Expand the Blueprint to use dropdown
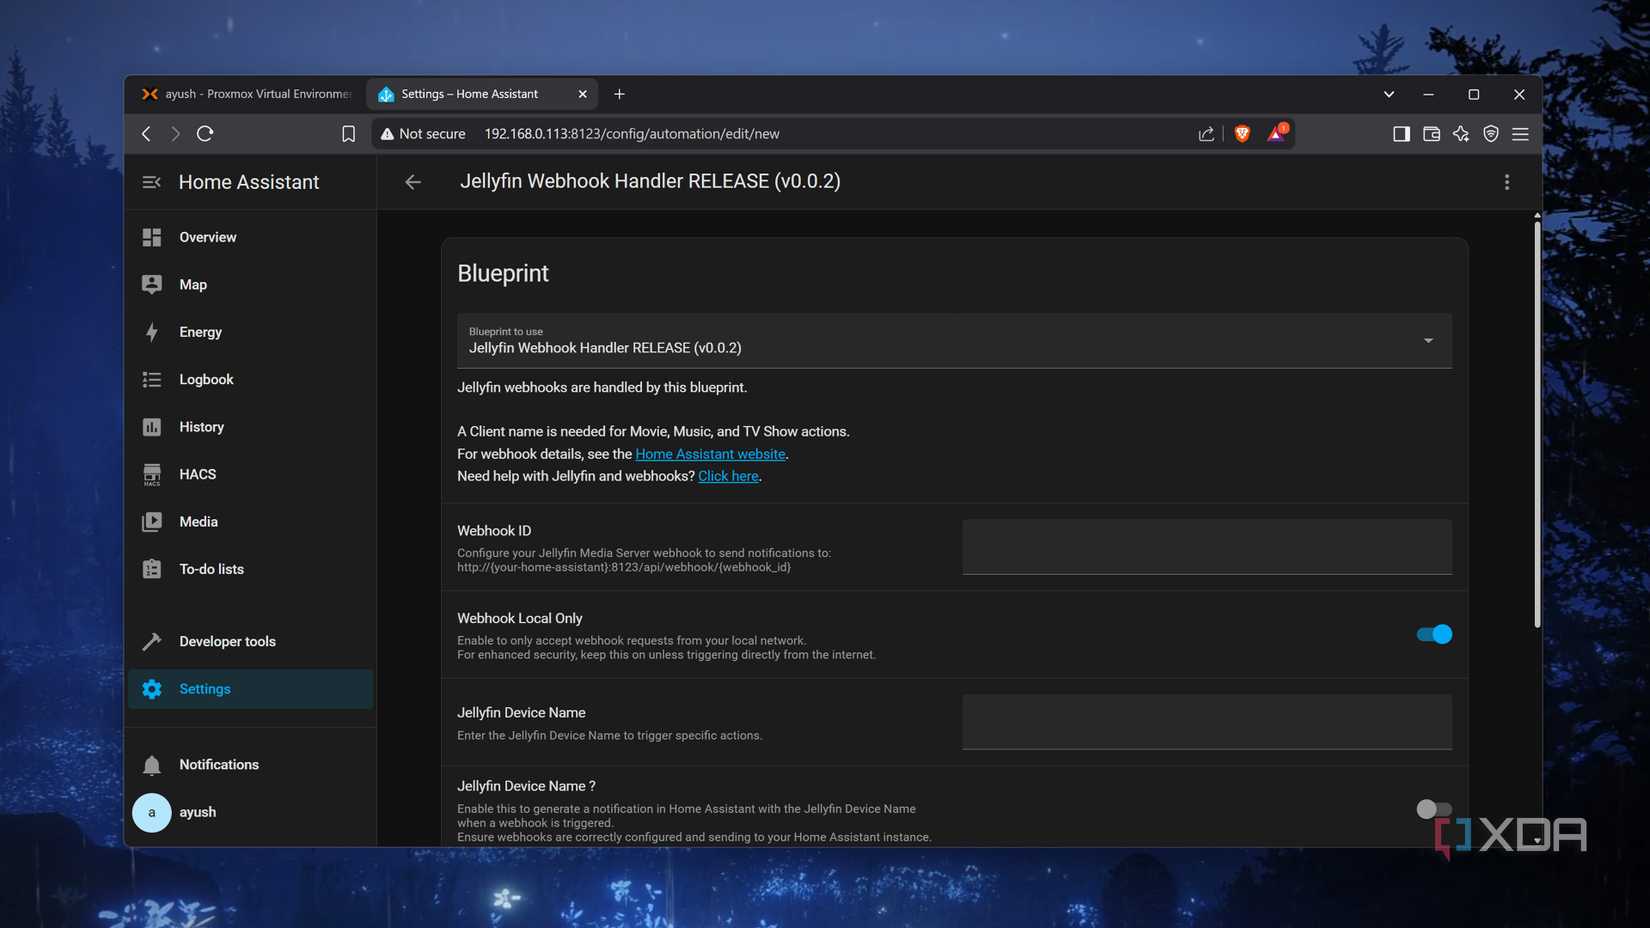This screenshot has height=928, width=1650. 954,341
